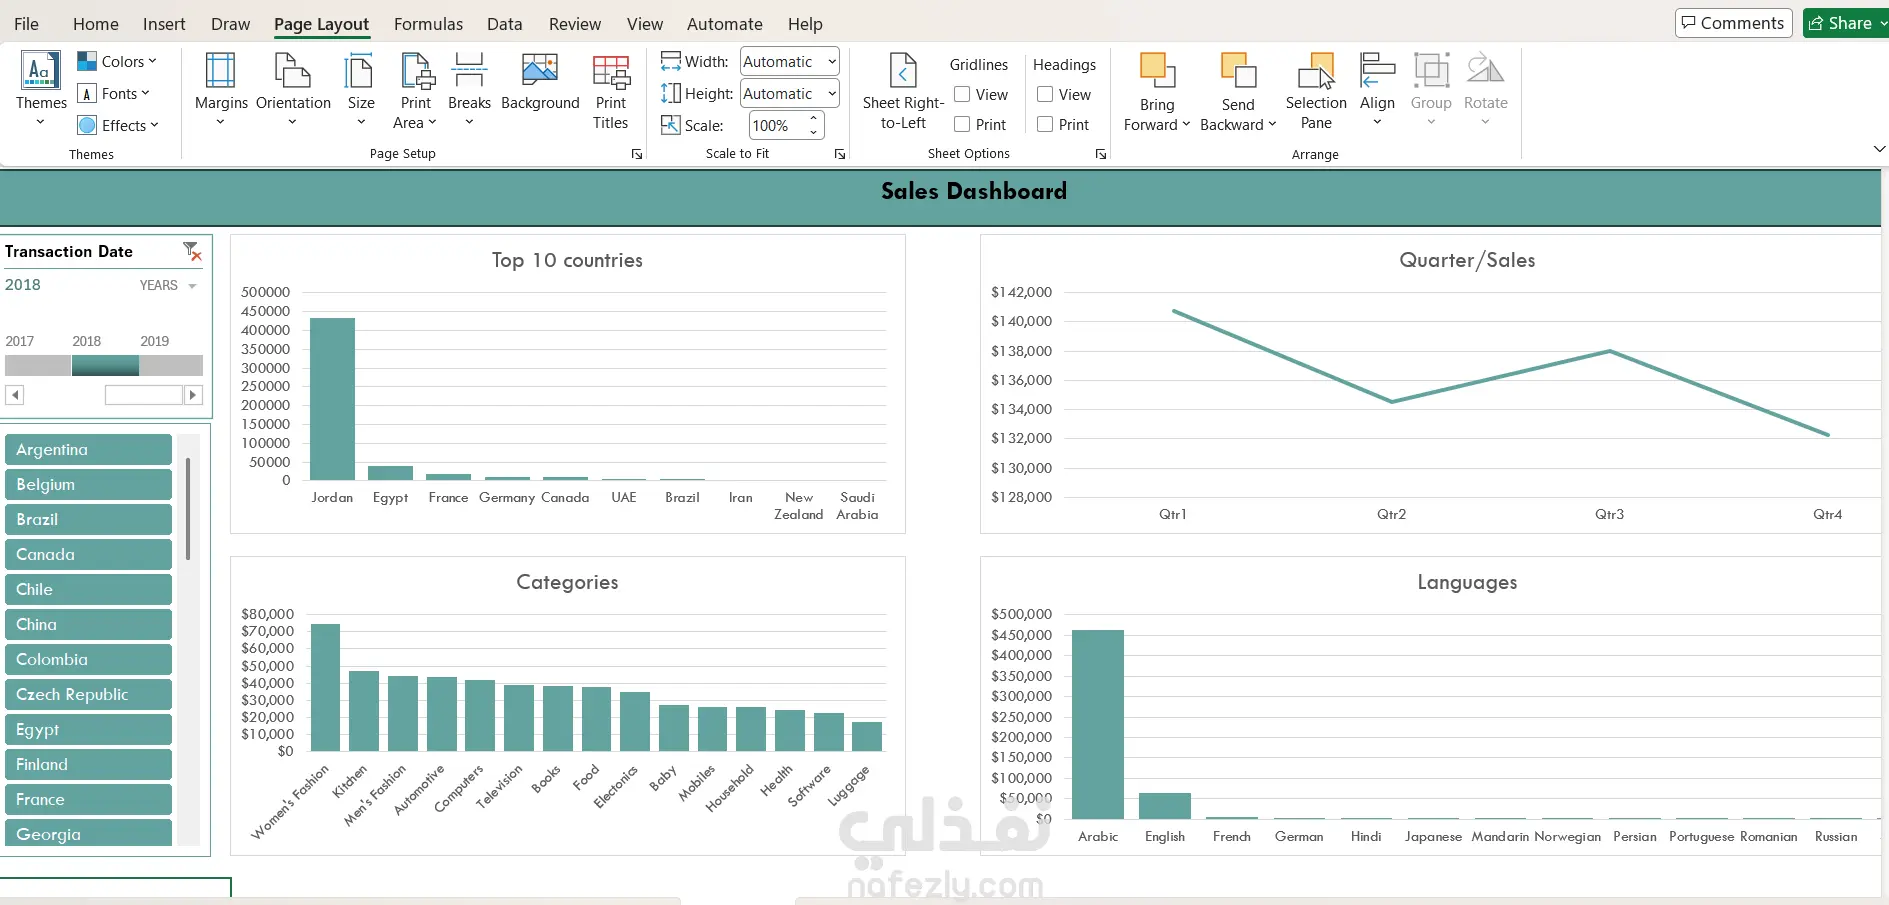Switch to the Insert tab
Image resolution: width=1889 pixels, height=905 pixels.
click(x=164, y=24)
